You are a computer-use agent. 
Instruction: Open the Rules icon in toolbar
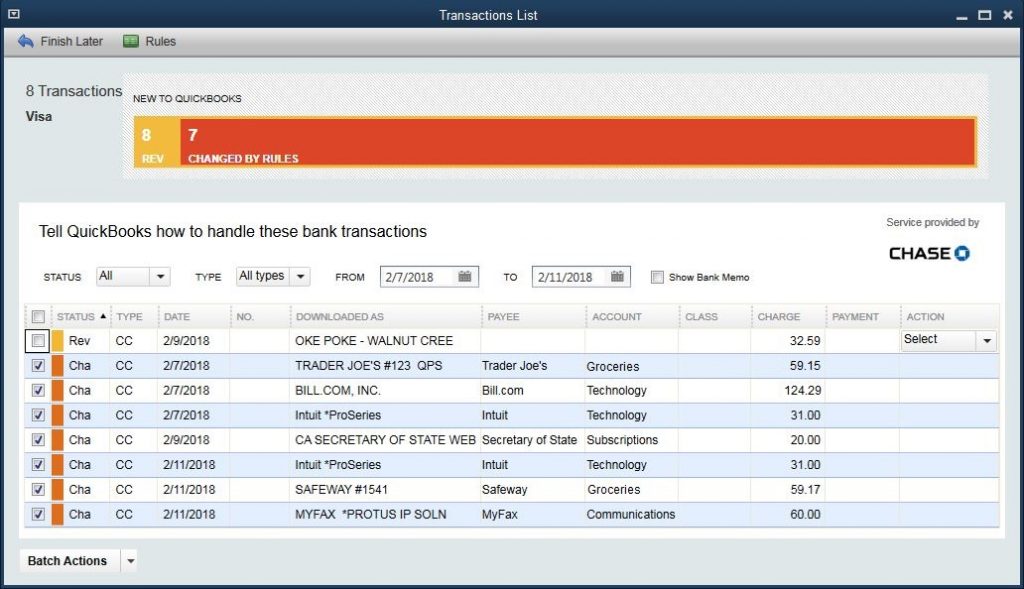point(131,41)
